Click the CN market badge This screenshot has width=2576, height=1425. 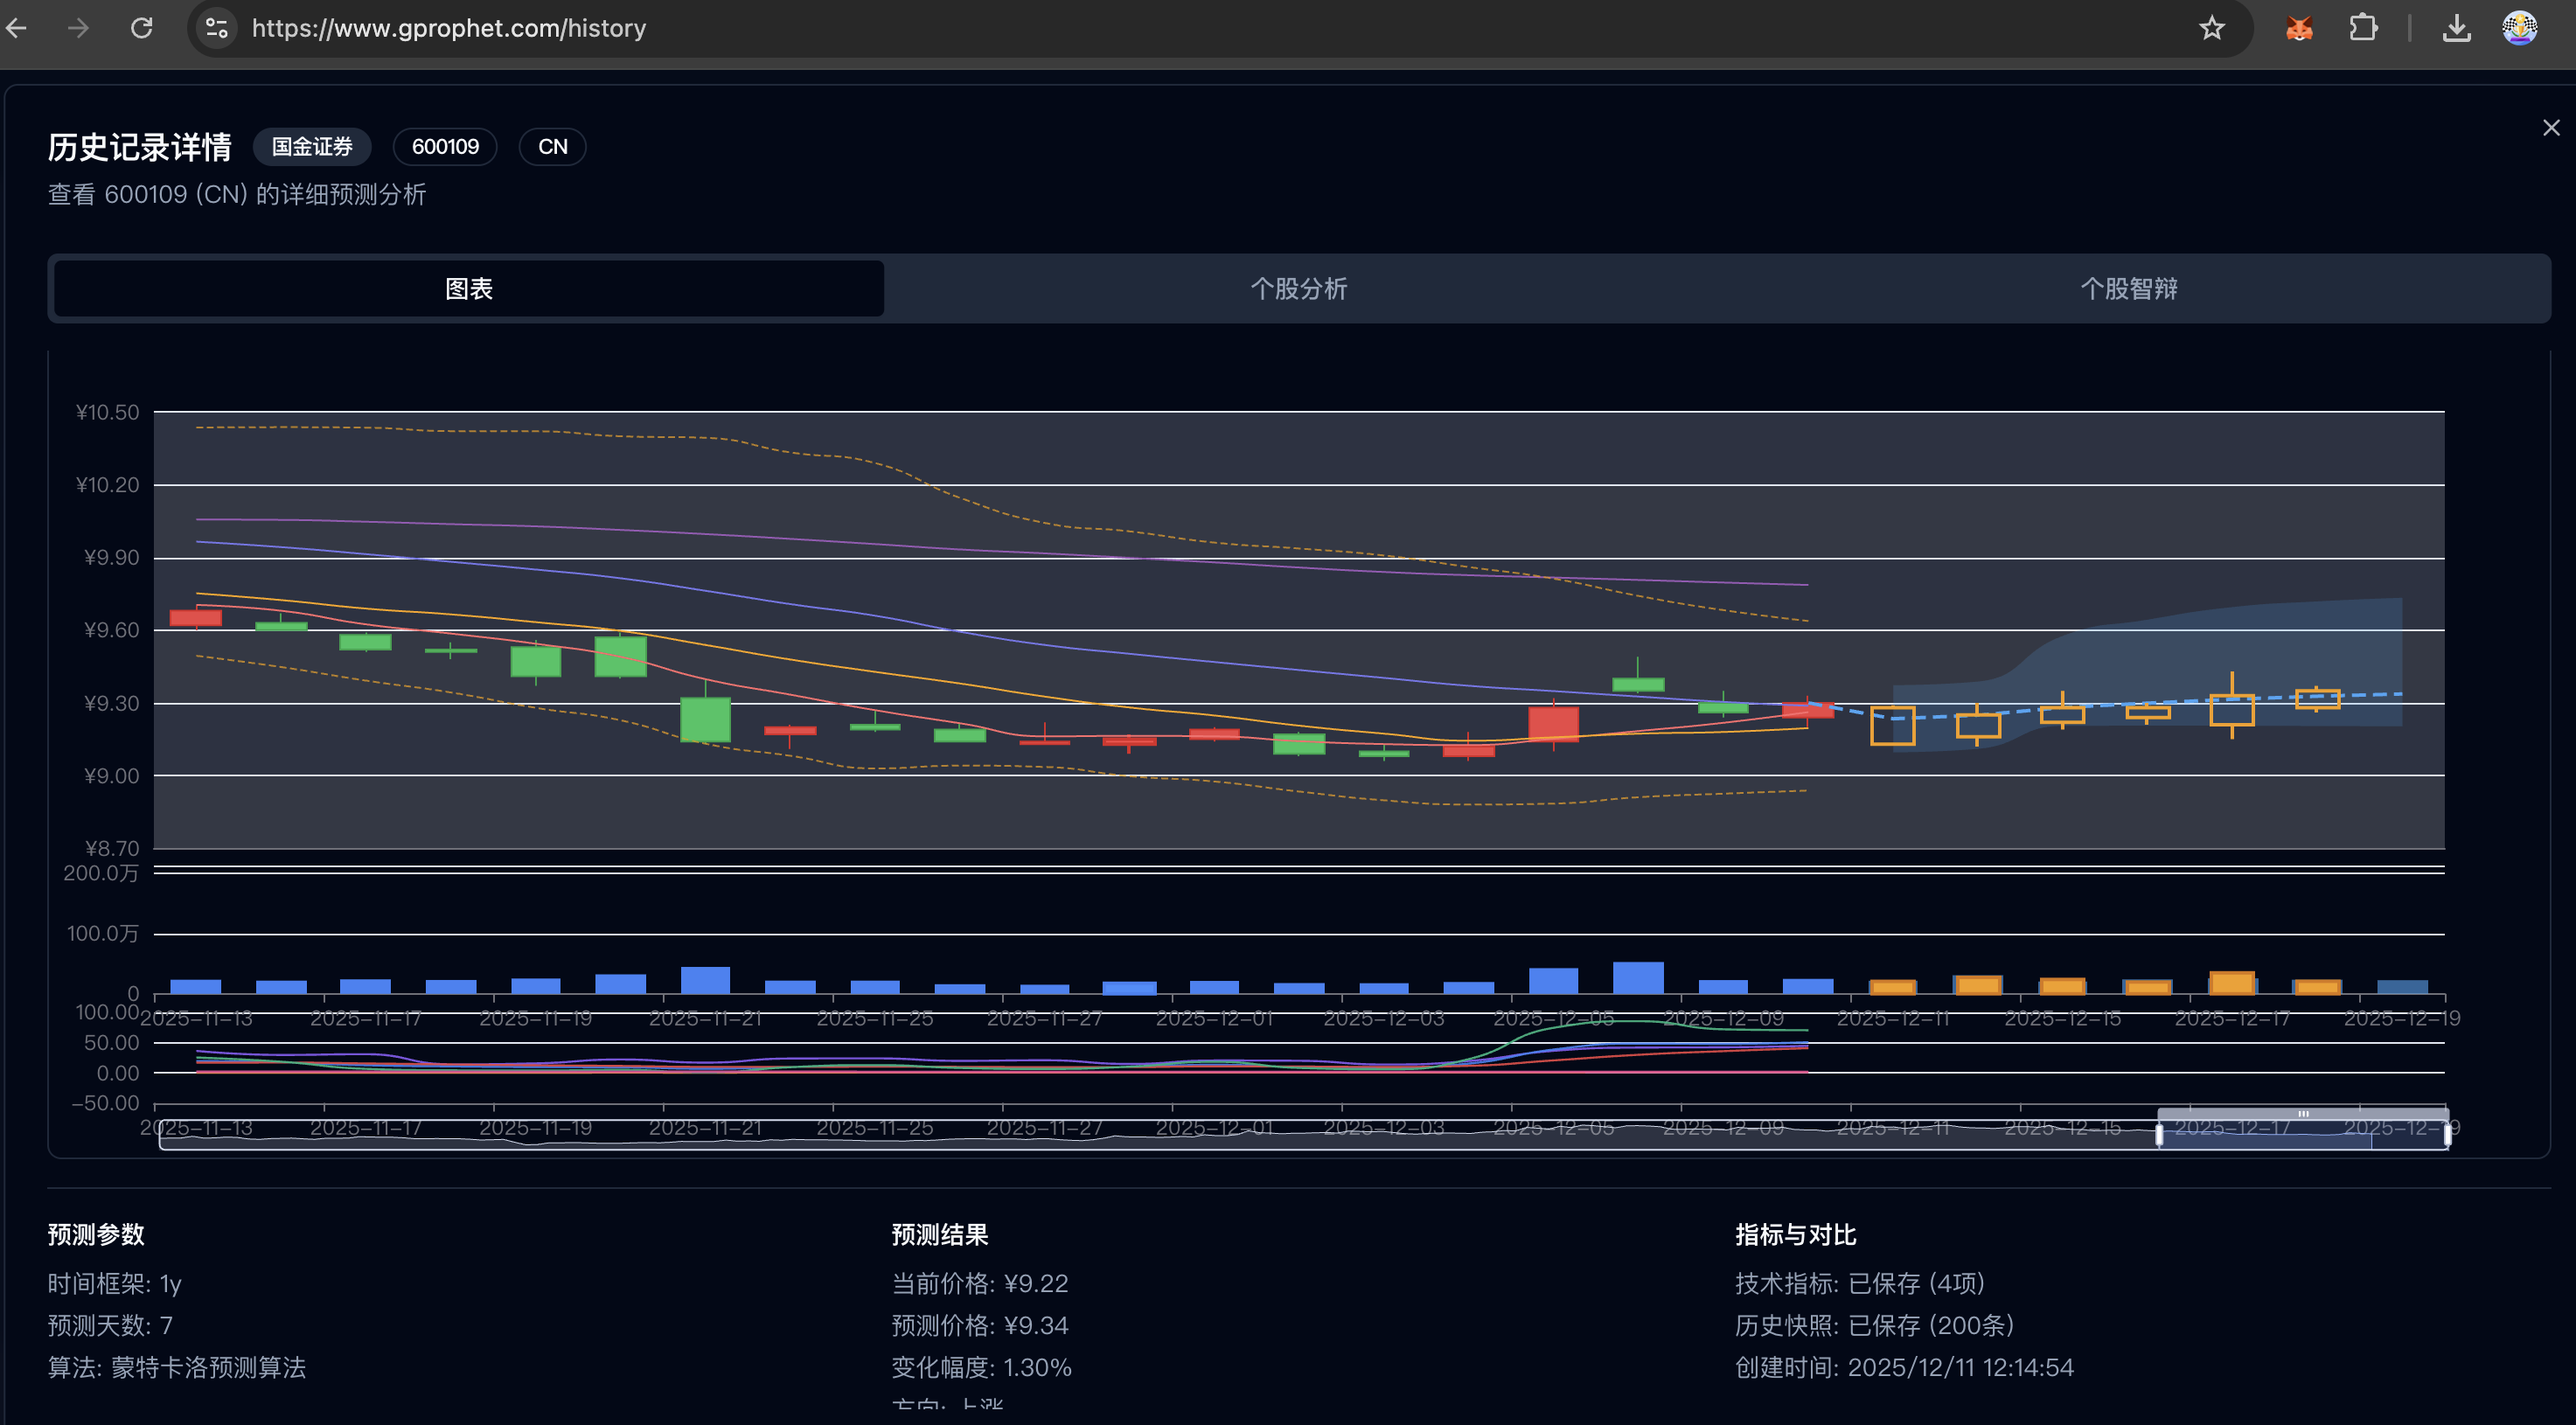[x=552, y=147]
